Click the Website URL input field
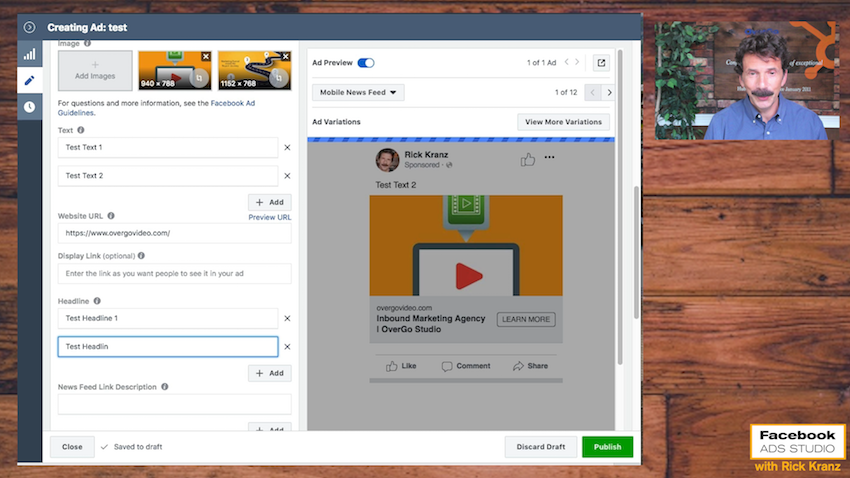 click(175, 233)
